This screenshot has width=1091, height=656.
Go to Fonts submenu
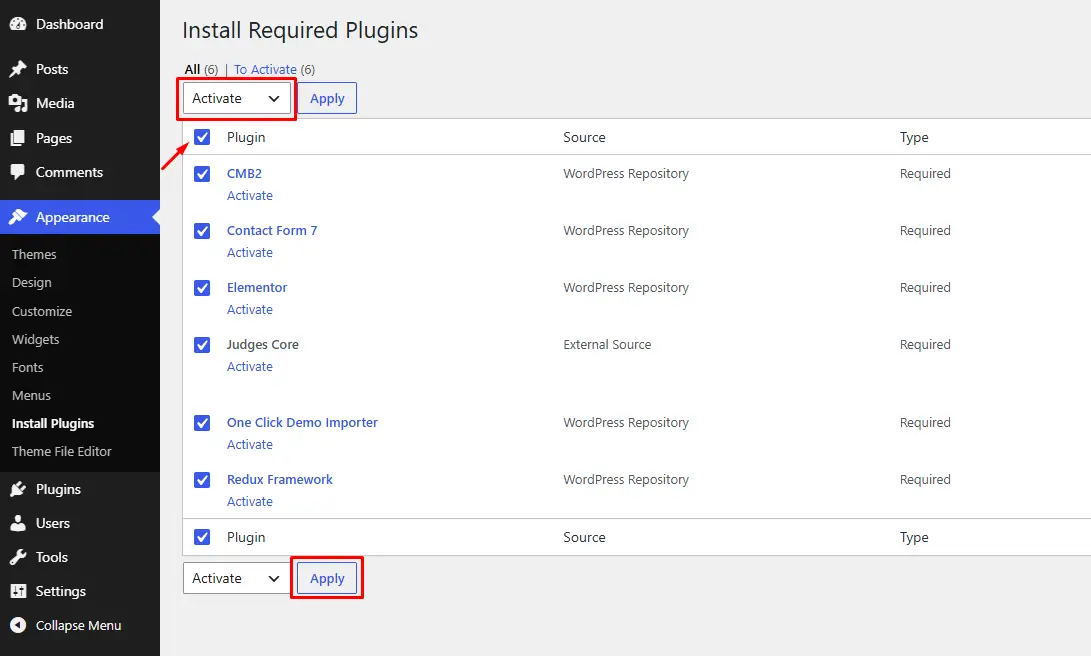click(27, 367)
